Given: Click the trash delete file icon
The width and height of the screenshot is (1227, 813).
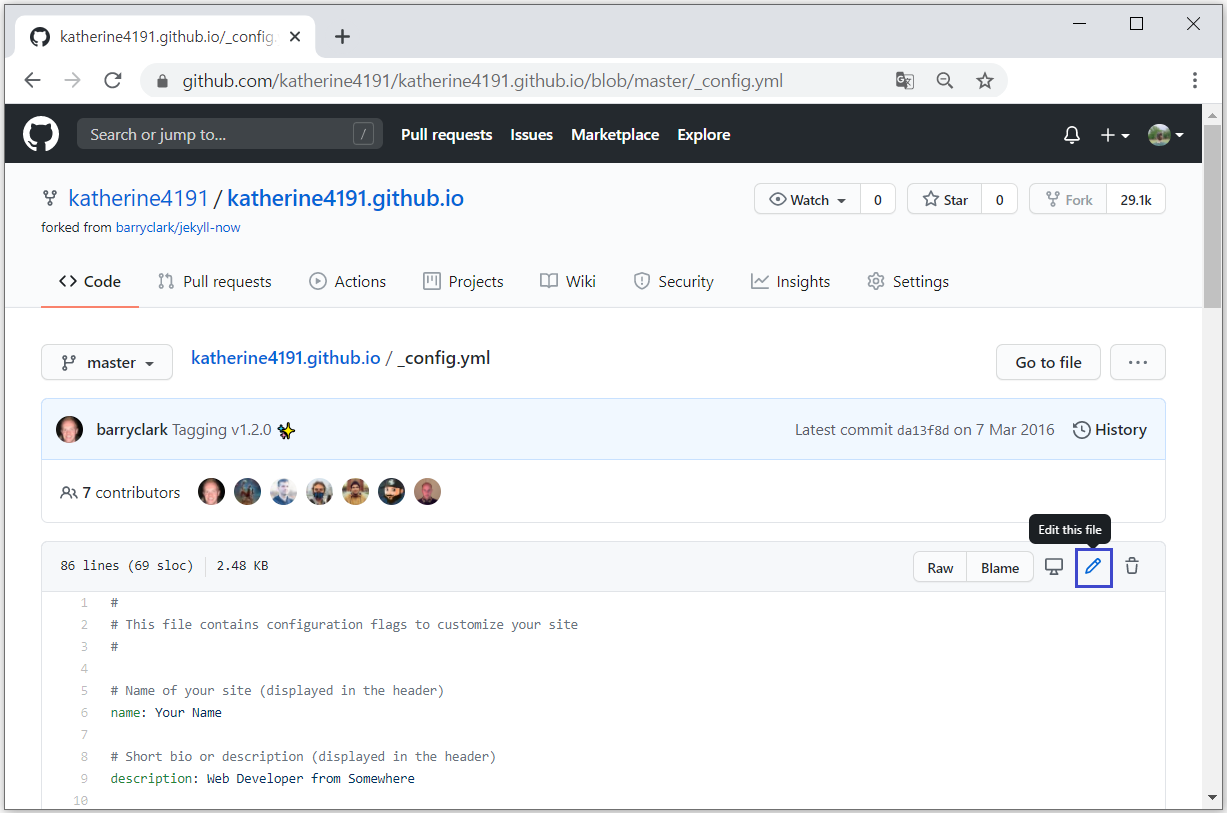Looking at the screenshot, I should click(x=1132, y=567).
